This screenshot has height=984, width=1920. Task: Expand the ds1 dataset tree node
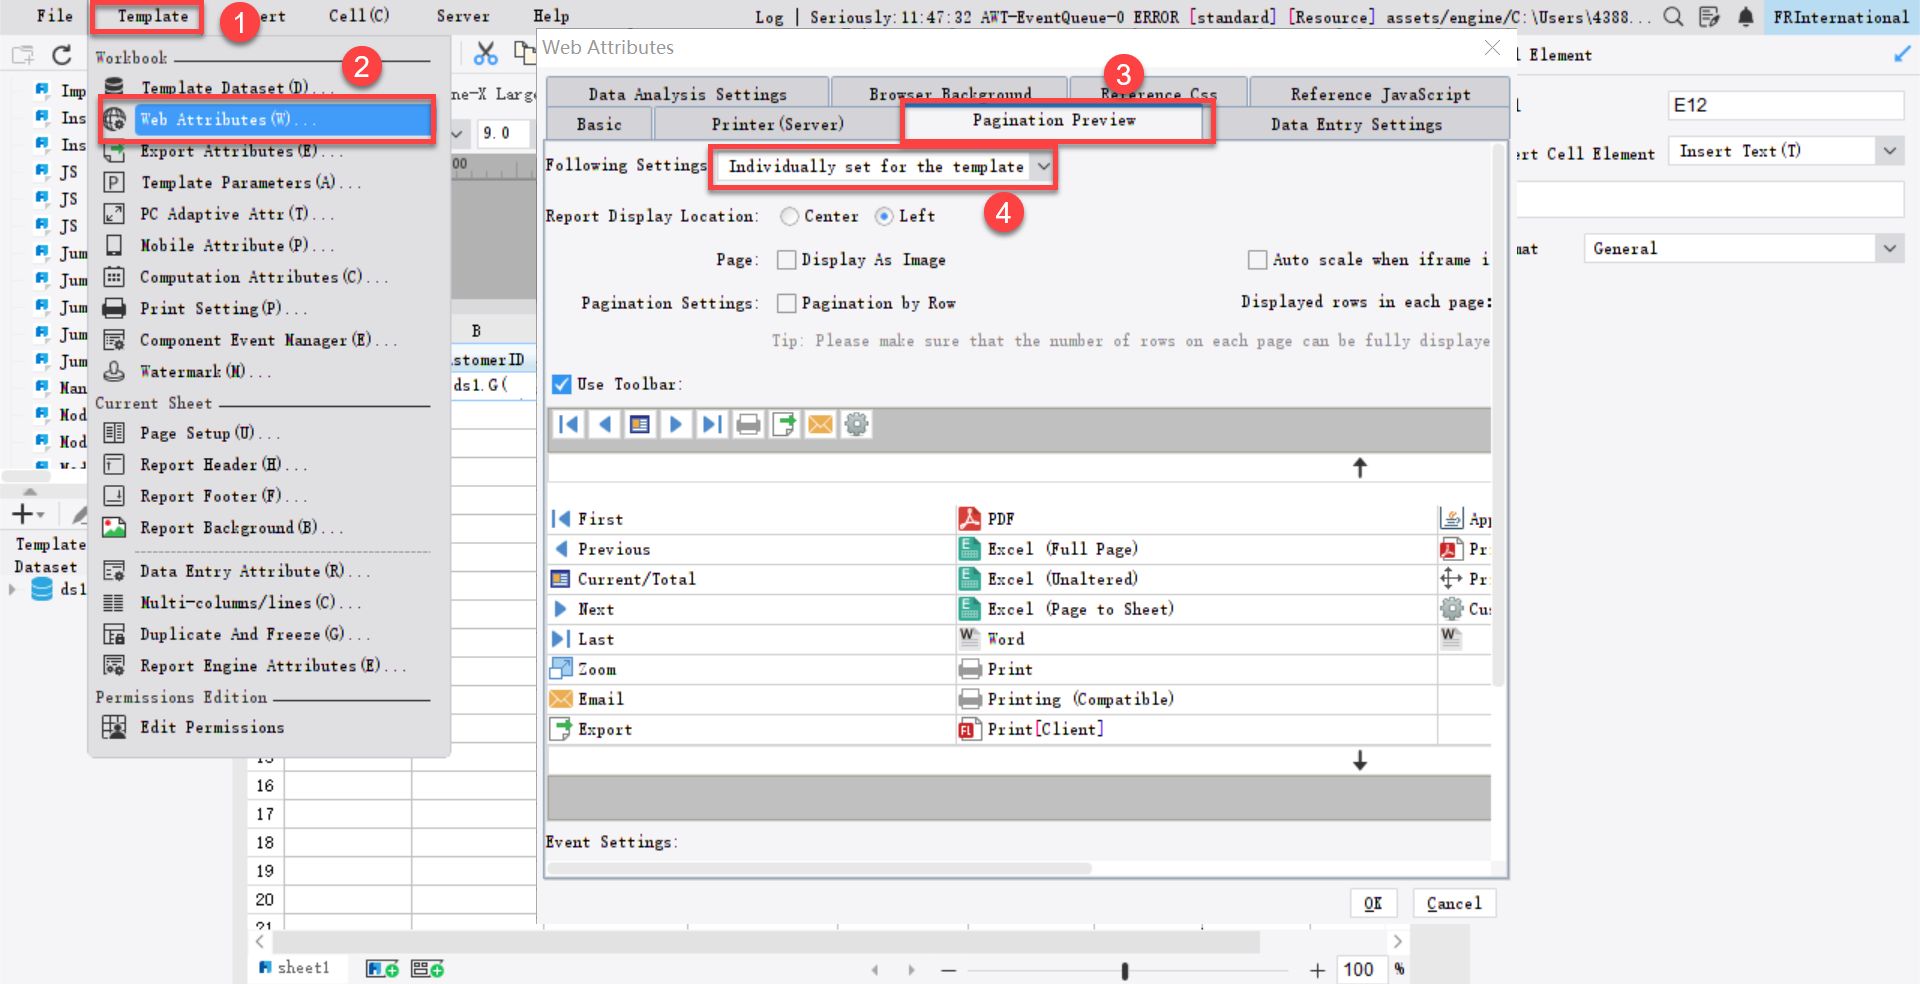12,589
